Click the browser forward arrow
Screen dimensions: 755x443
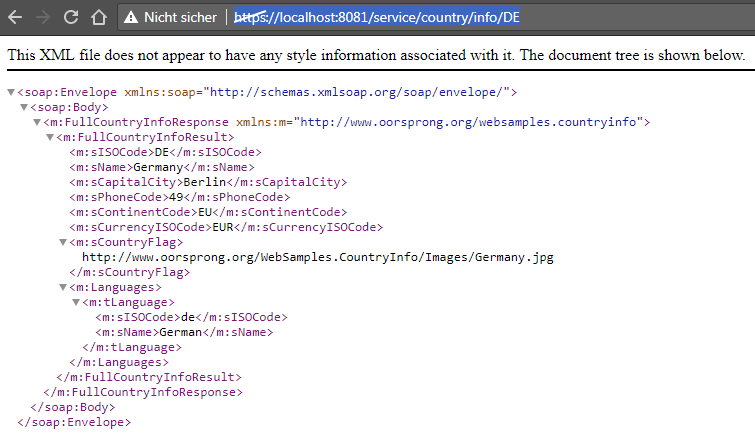42,17
